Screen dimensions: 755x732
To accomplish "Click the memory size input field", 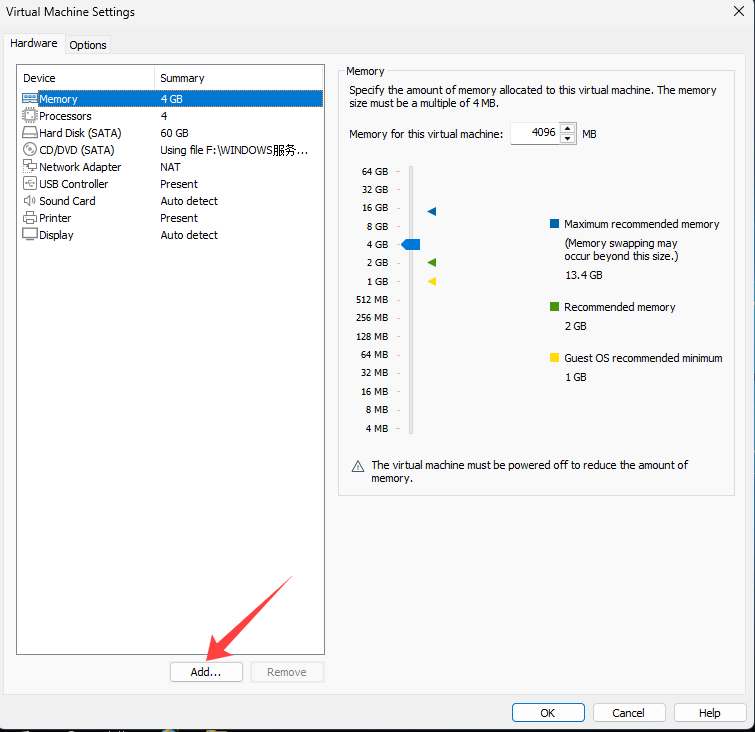I will [x=534, y=134].
